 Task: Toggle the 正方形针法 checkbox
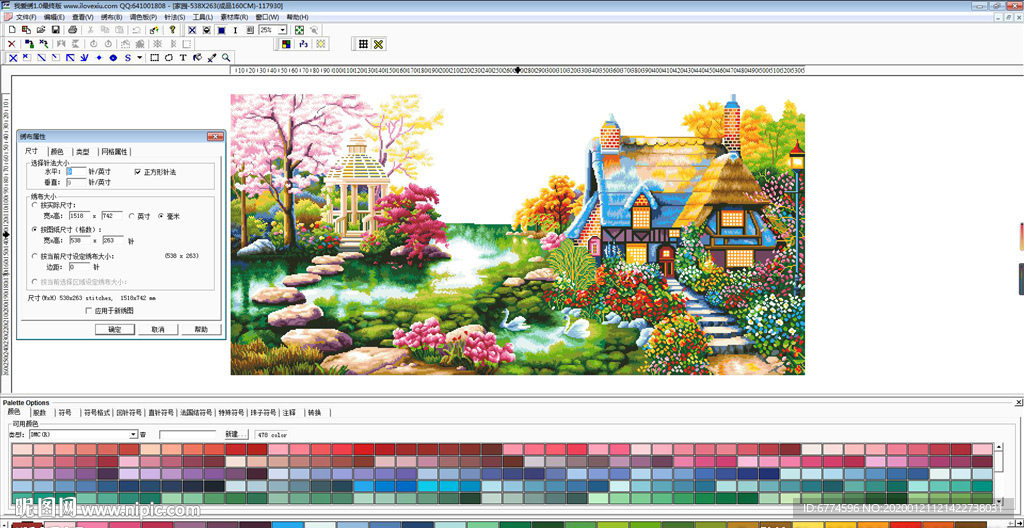137,172
